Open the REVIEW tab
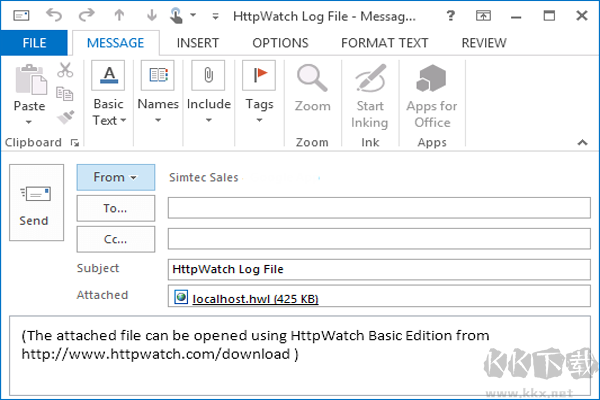 coord(484,43)
